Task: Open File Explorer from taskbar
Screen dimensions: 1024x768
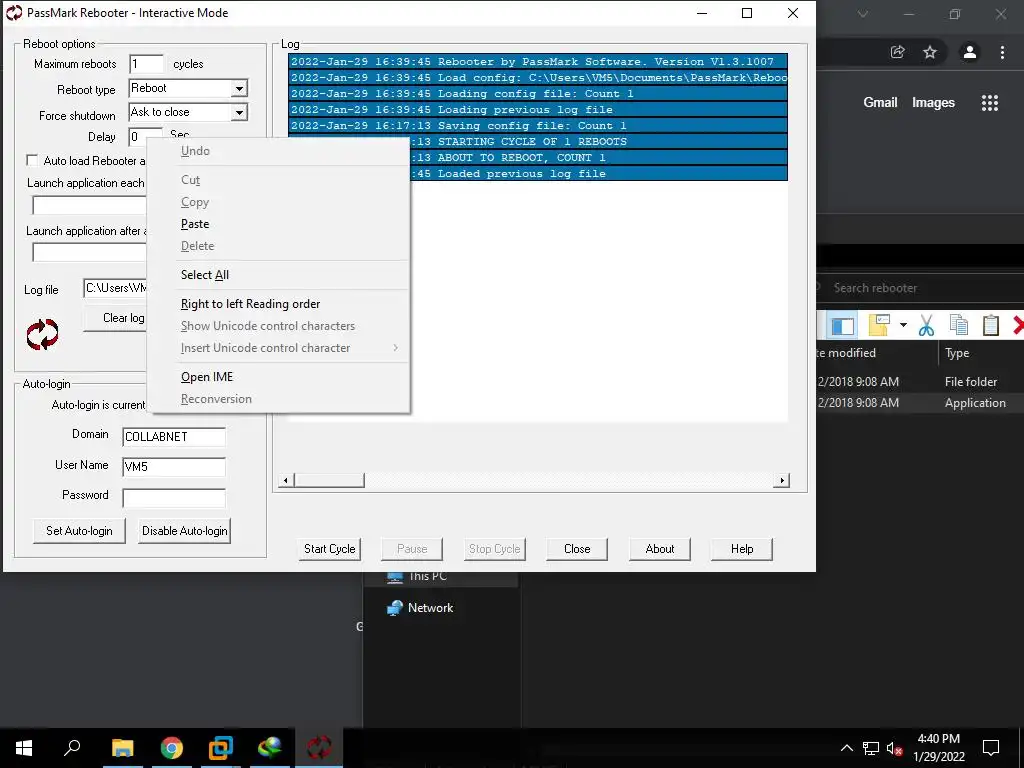Action: [x=122, y=748]
